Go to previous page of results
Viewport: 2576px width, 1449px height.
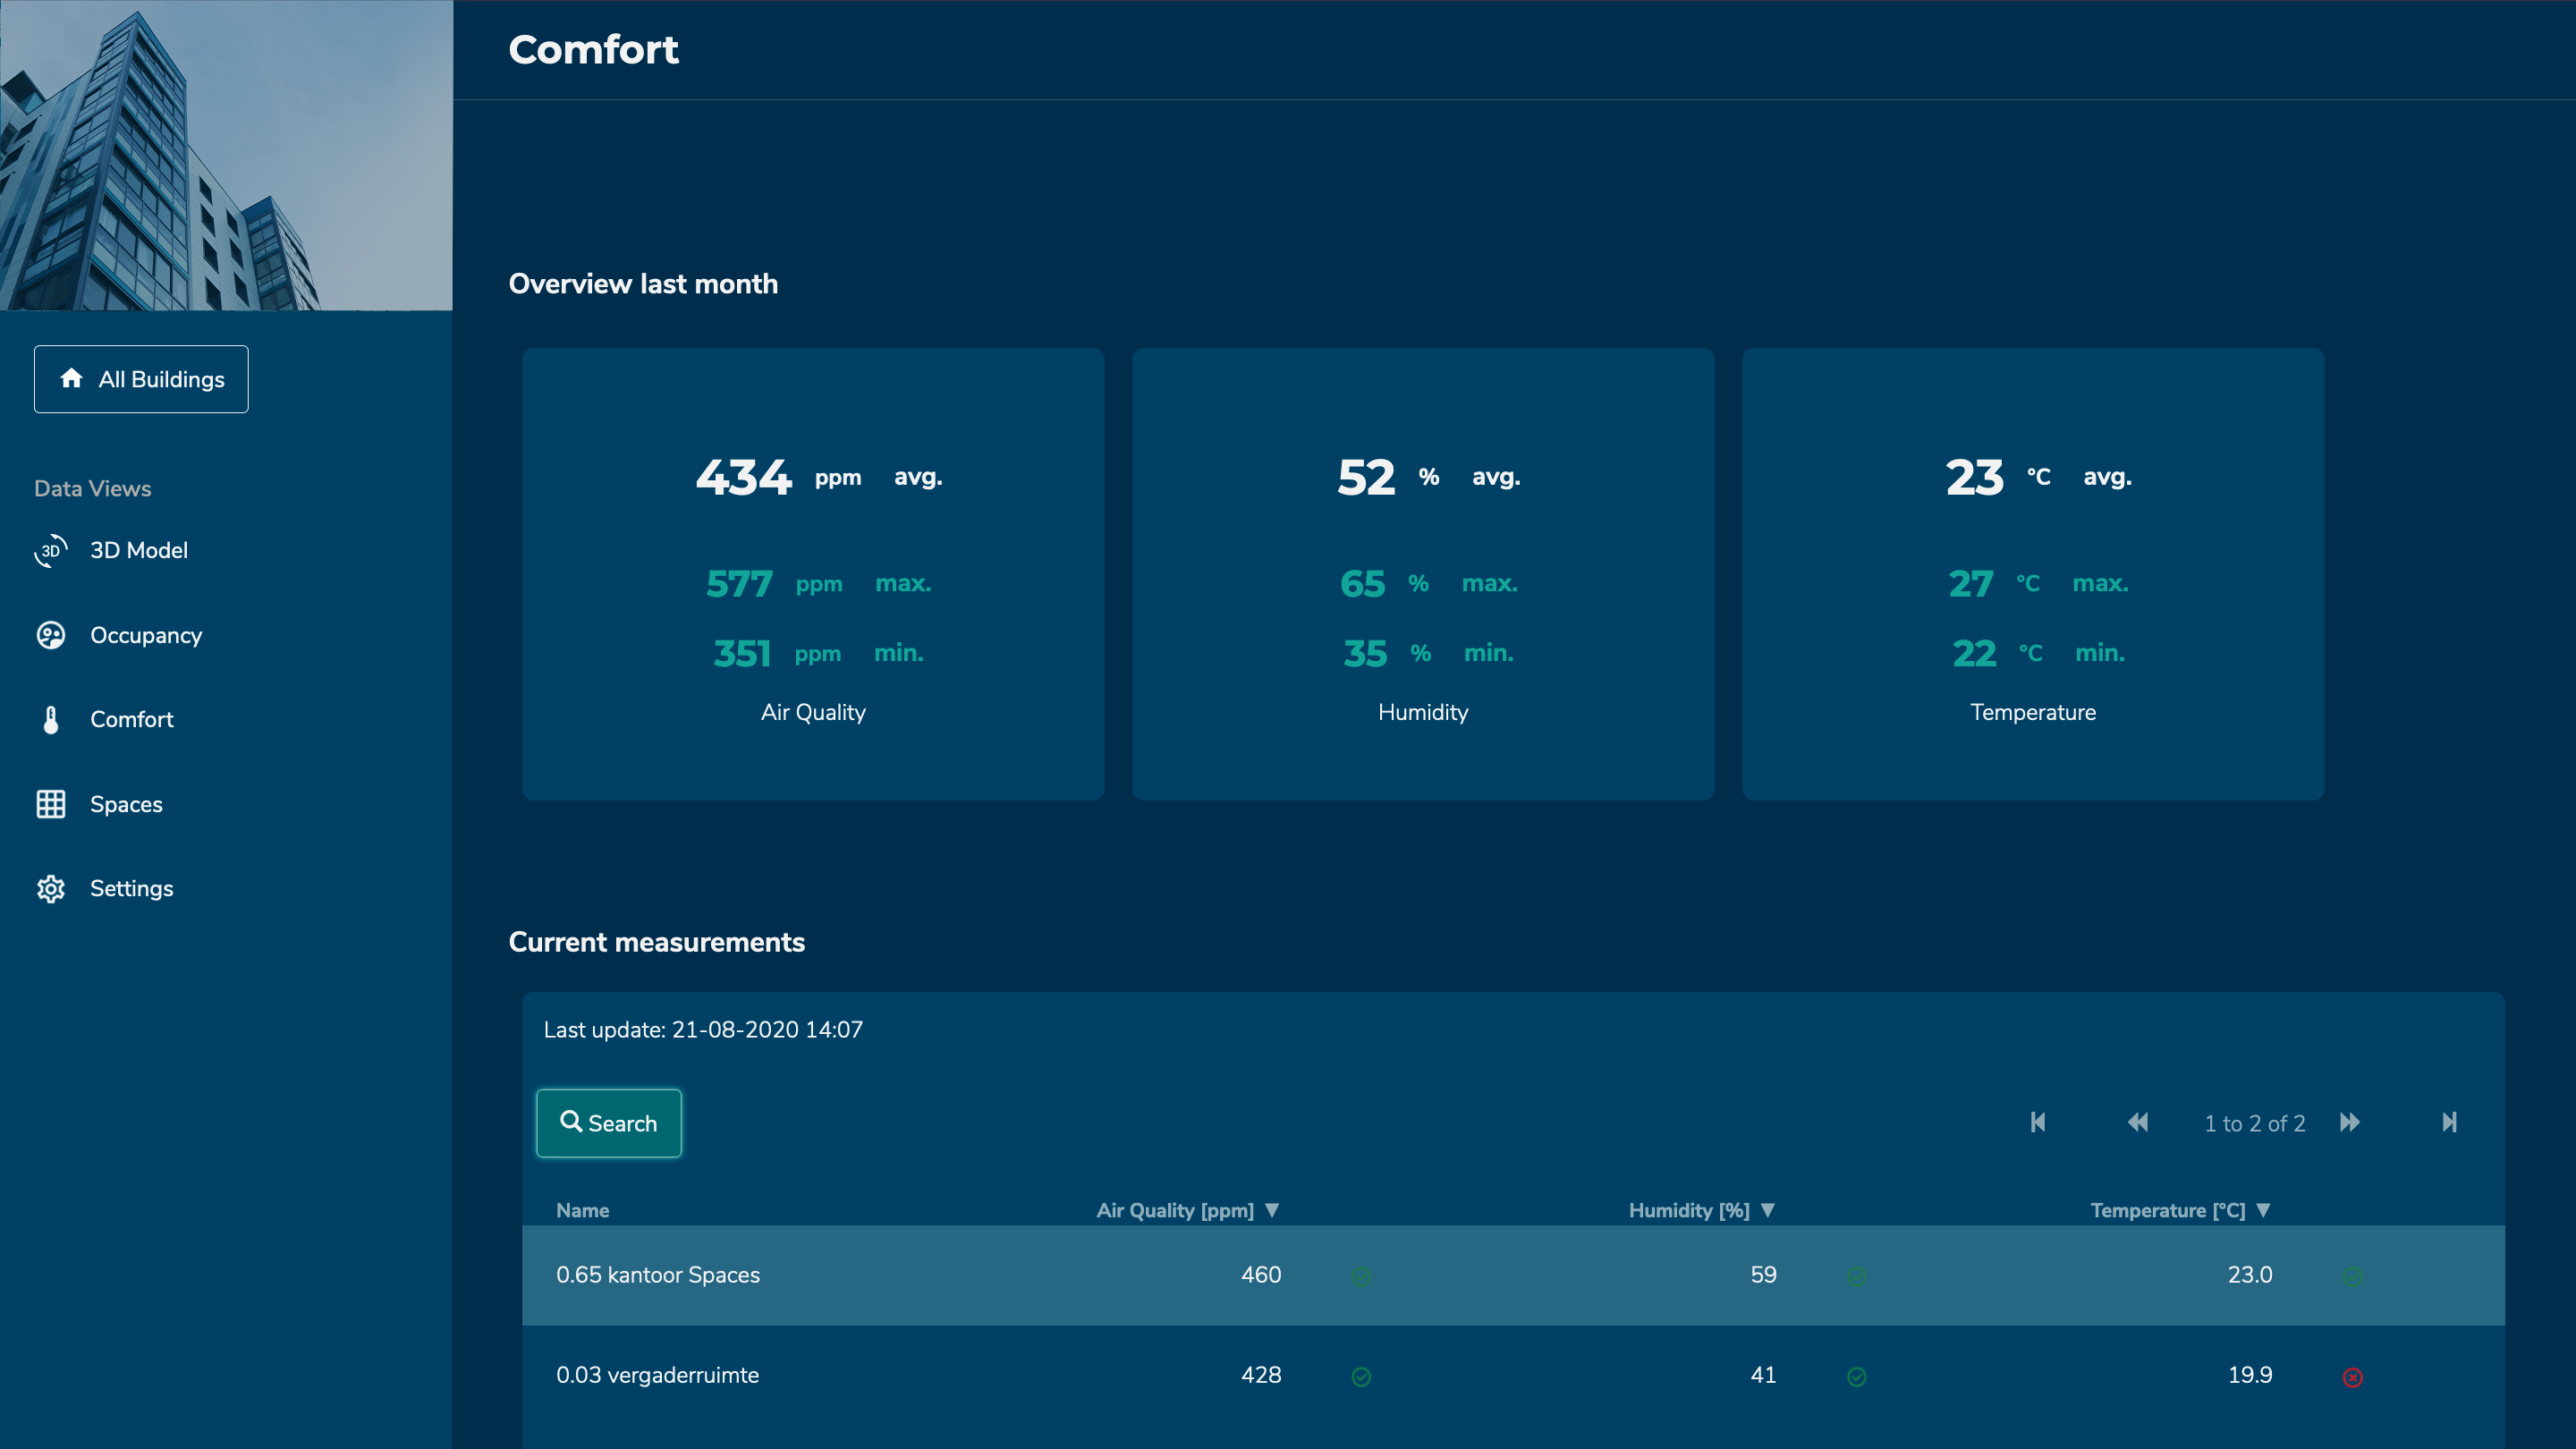pyautogui.click(x=2137, y=1122)
